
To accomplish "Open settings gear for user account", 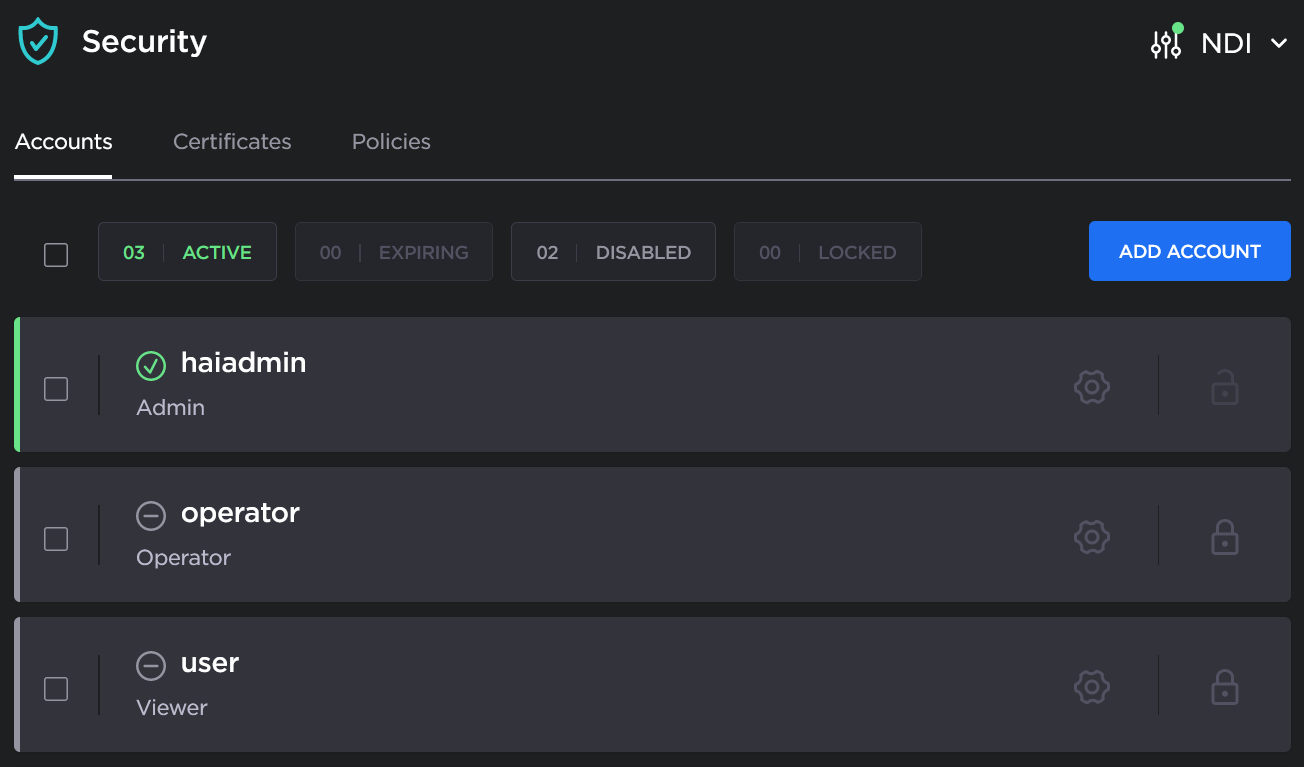I will (1092, 687).
